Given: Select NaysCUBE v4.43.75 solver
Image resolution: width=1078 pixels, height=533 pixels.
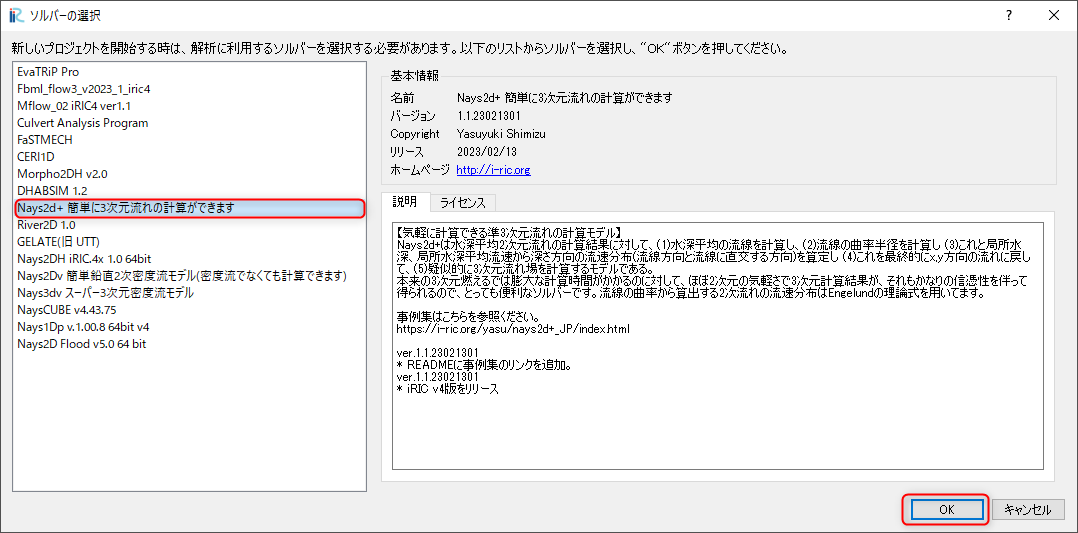Looking at the screenshot, I should coord(189,309).
